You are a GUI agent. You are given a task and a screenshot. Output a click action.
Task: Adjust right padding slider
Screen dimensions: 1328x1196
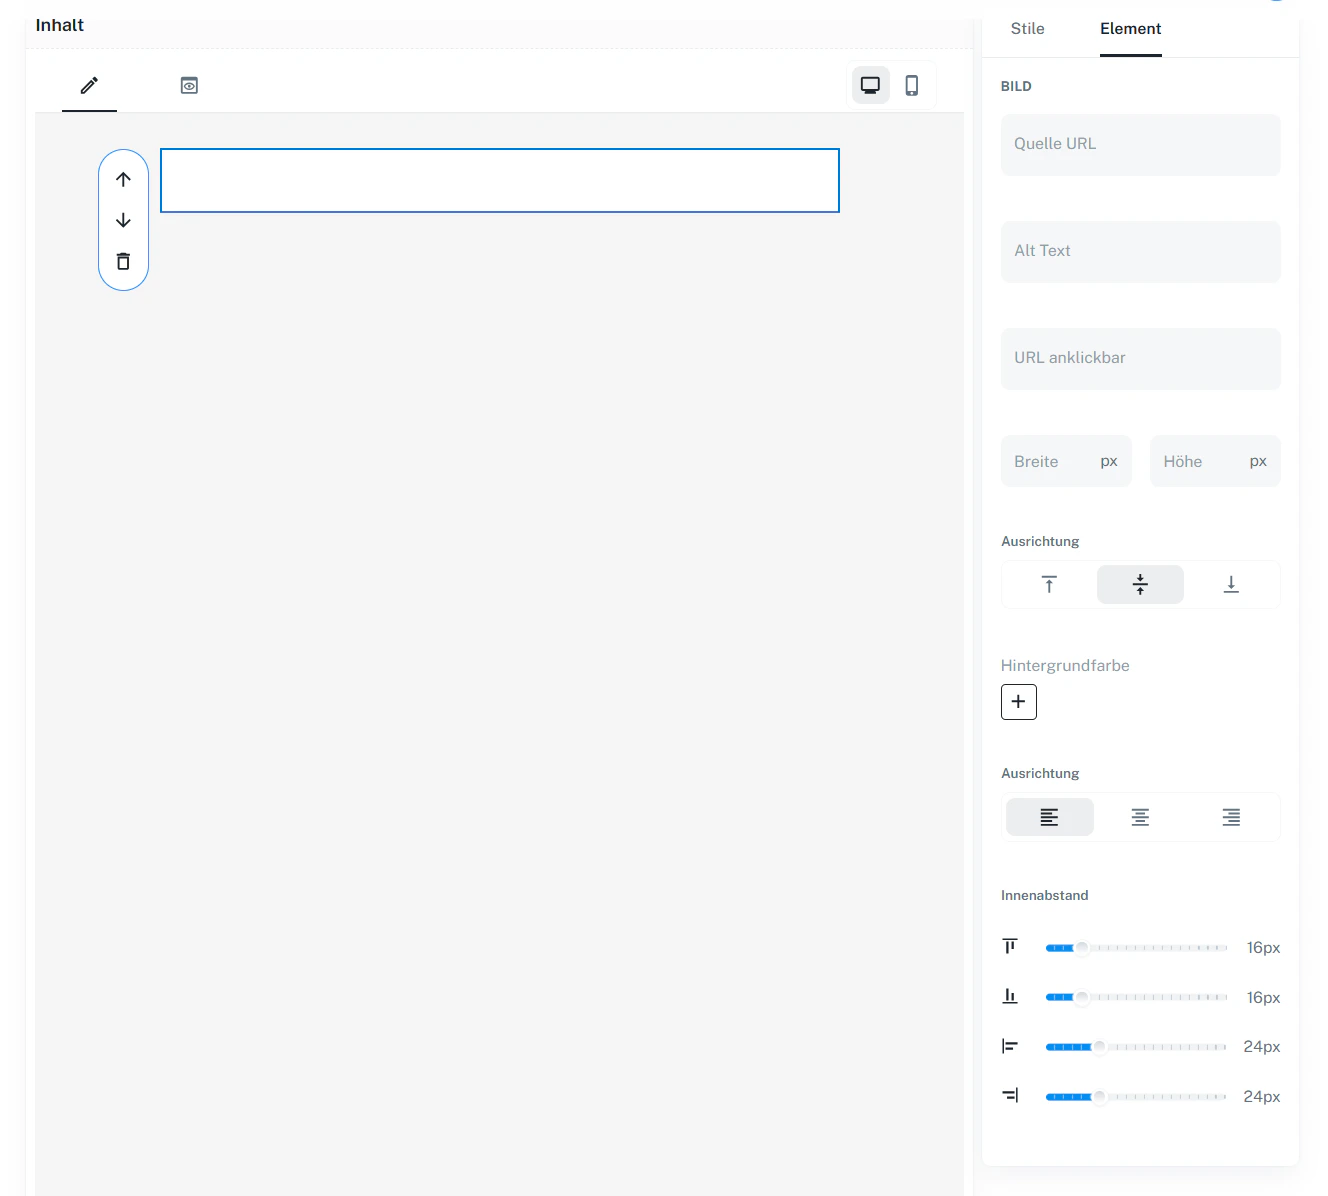(x=1136, y=1097)
